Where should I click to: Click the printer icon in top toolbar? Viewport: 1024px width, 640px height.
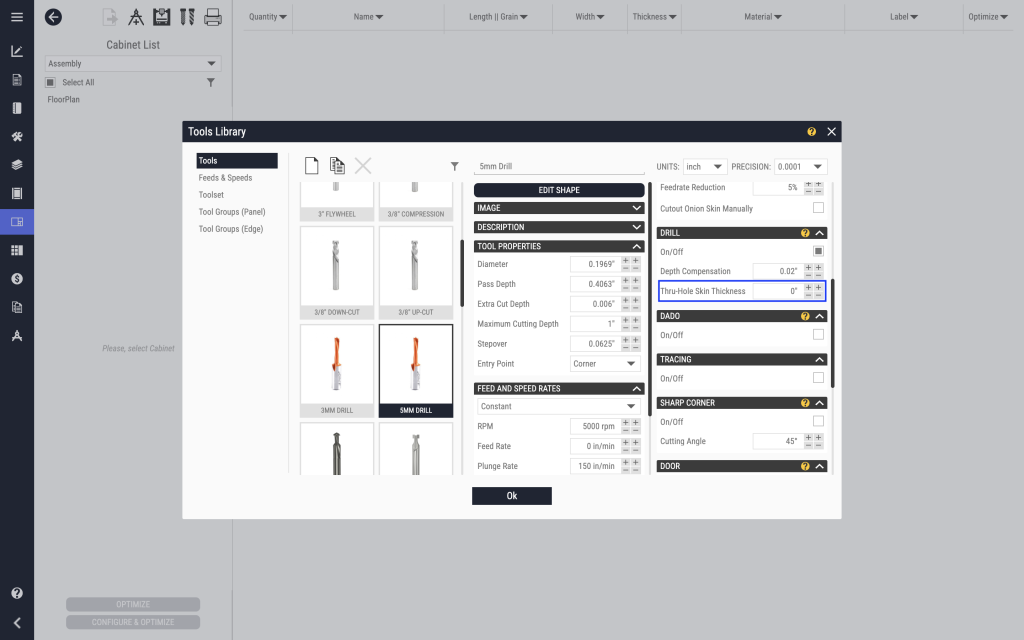pyautogui.click(x=213, y=17)
